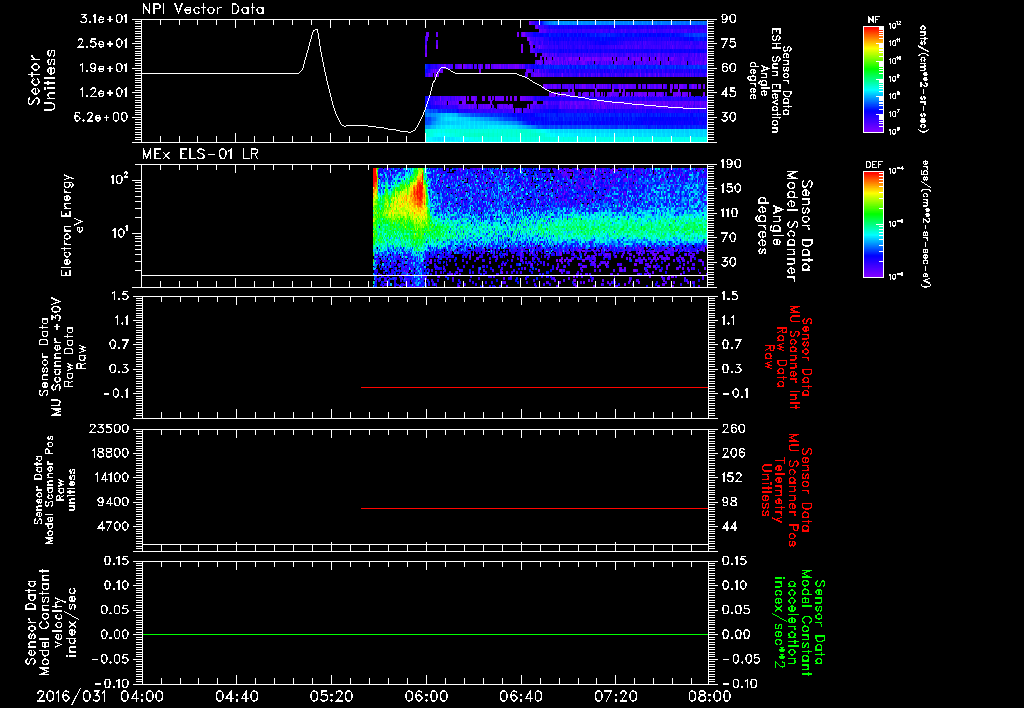Click the 18800 scanner position tick label
The width and height of the screenshot is (1024, 708).
coord(108,453)
